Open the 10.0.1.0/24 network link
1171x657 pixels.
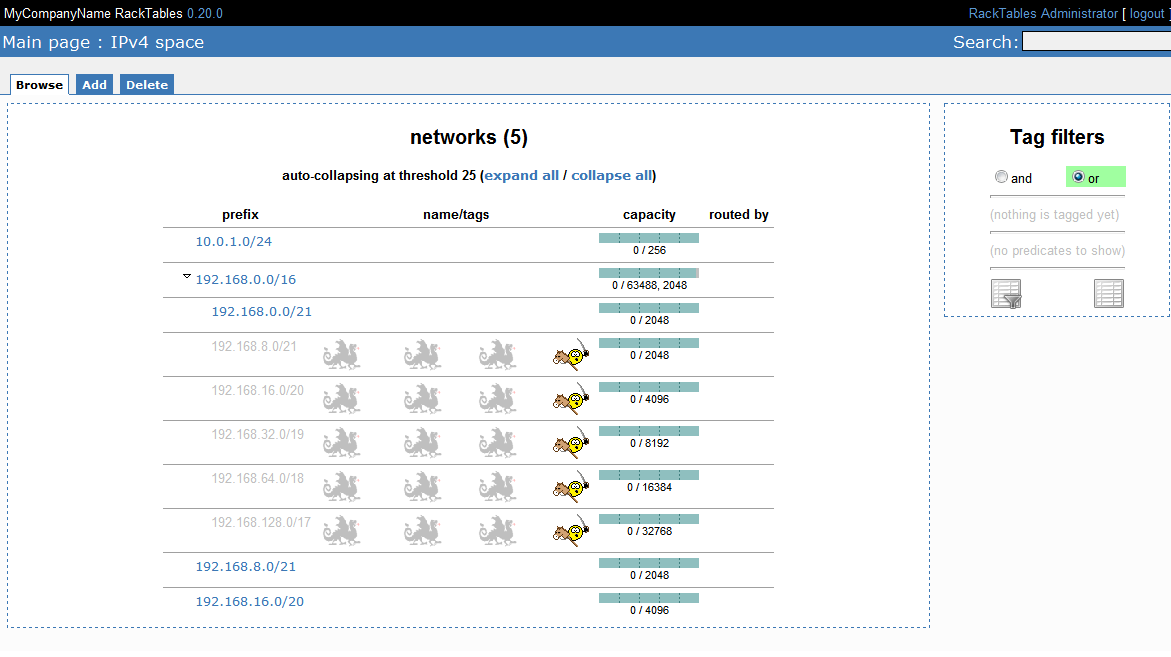tap(233, 241)
